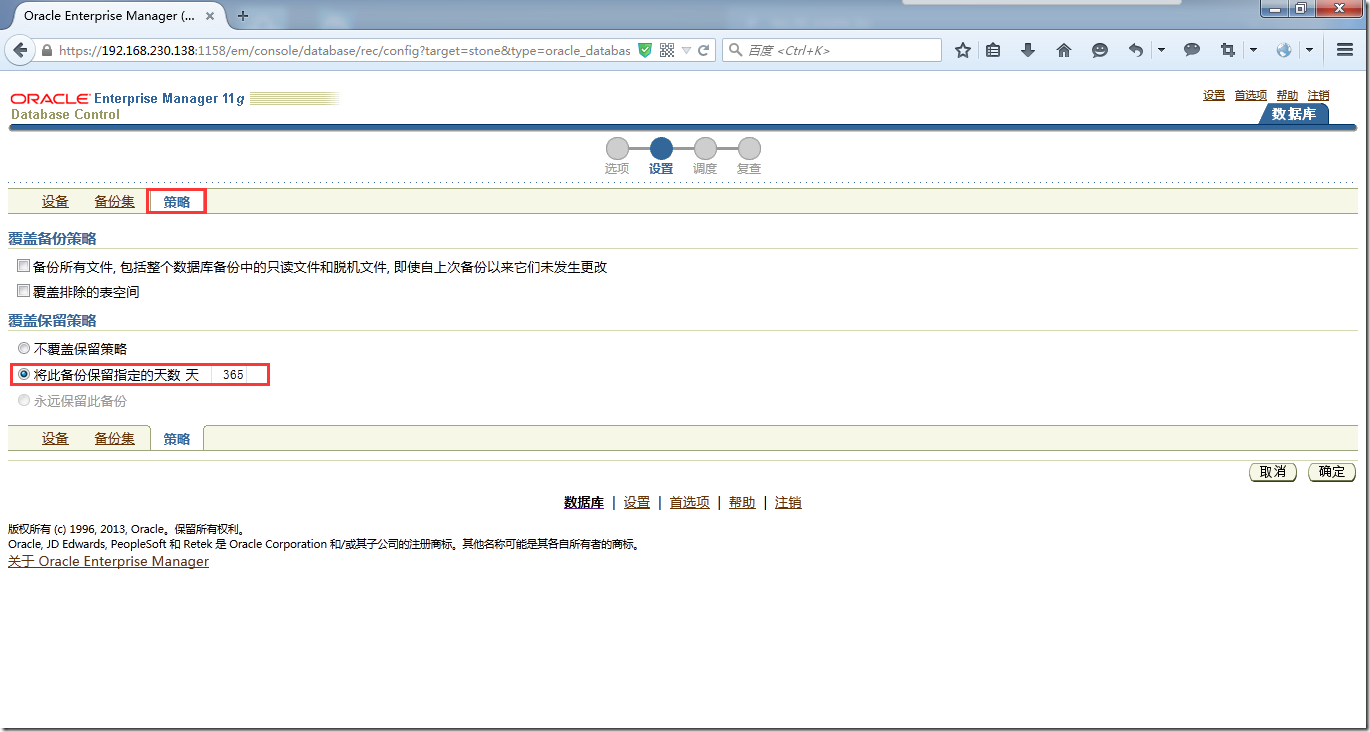Screen dimensions: 1370x732
Task: Click the padlock site security icon
Action: click(47, 50)
